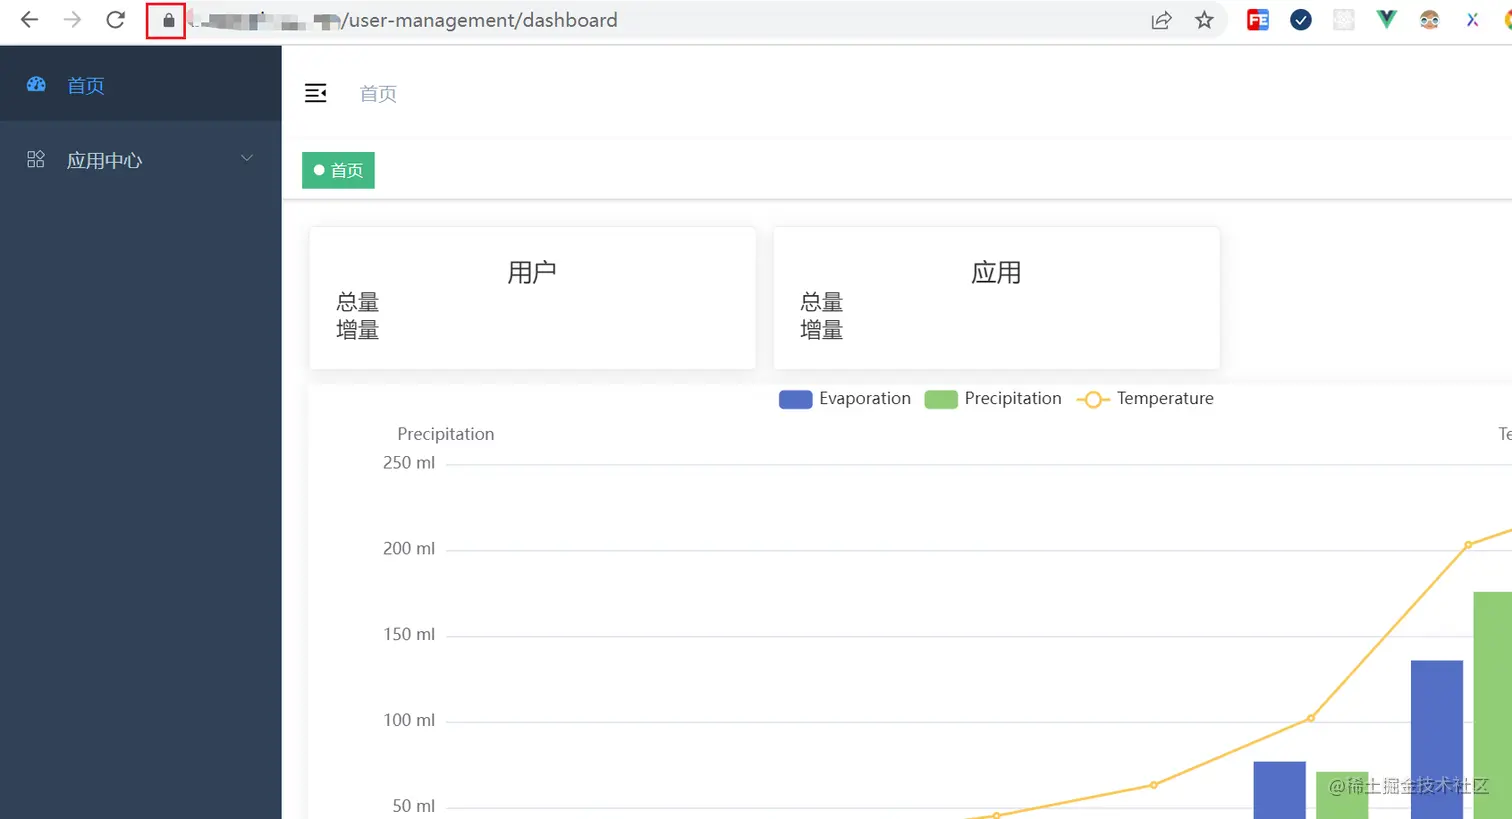1512x819 pixels.
Task: Share this page using the share icon
Action: click(x=1161, y=20)
